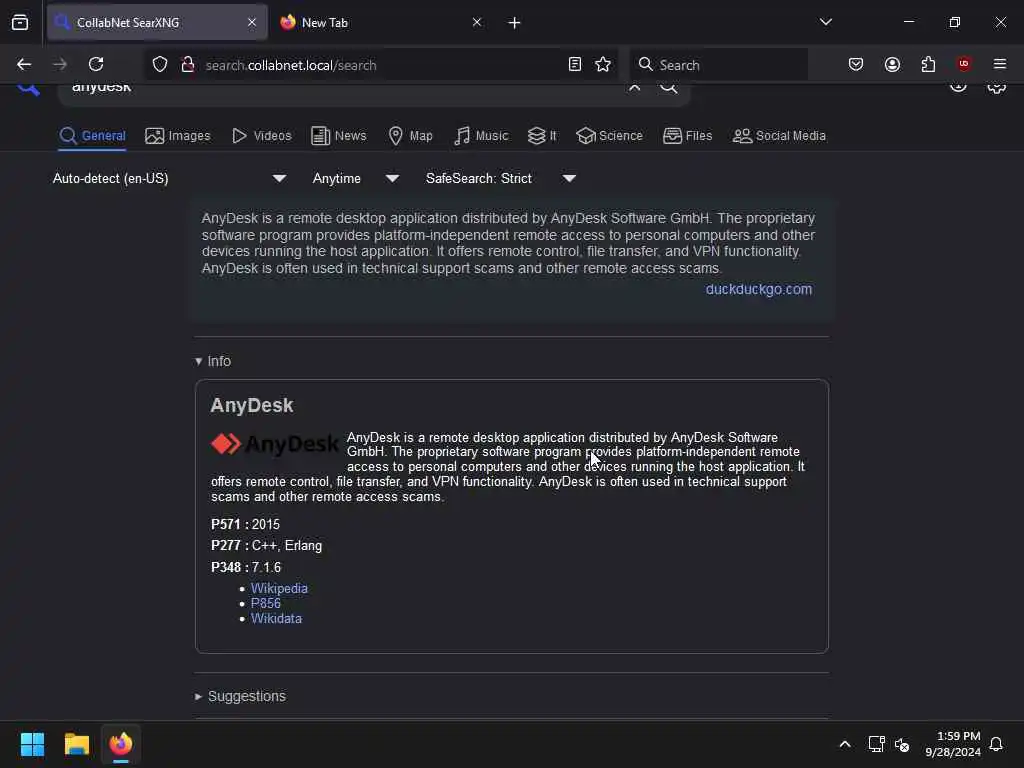This screenshot has width=1024, height=768.
Task: Click the insecure connection padlock icon
Action: point(187,64)
